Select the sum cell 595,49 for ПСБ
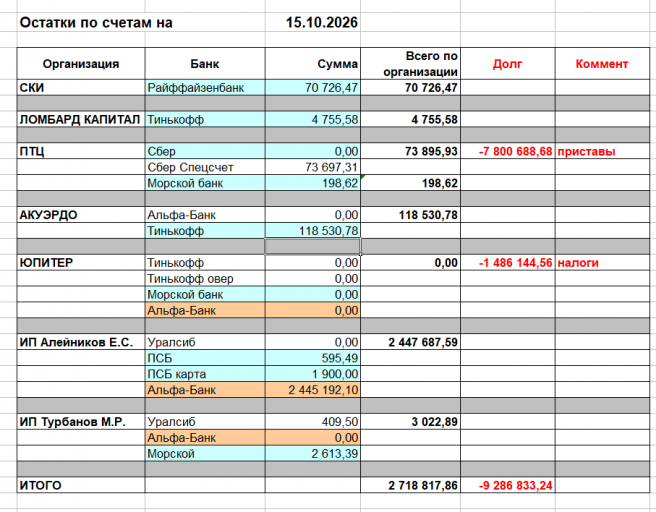This screenshot has height=512, width=656. coord(313,358)
